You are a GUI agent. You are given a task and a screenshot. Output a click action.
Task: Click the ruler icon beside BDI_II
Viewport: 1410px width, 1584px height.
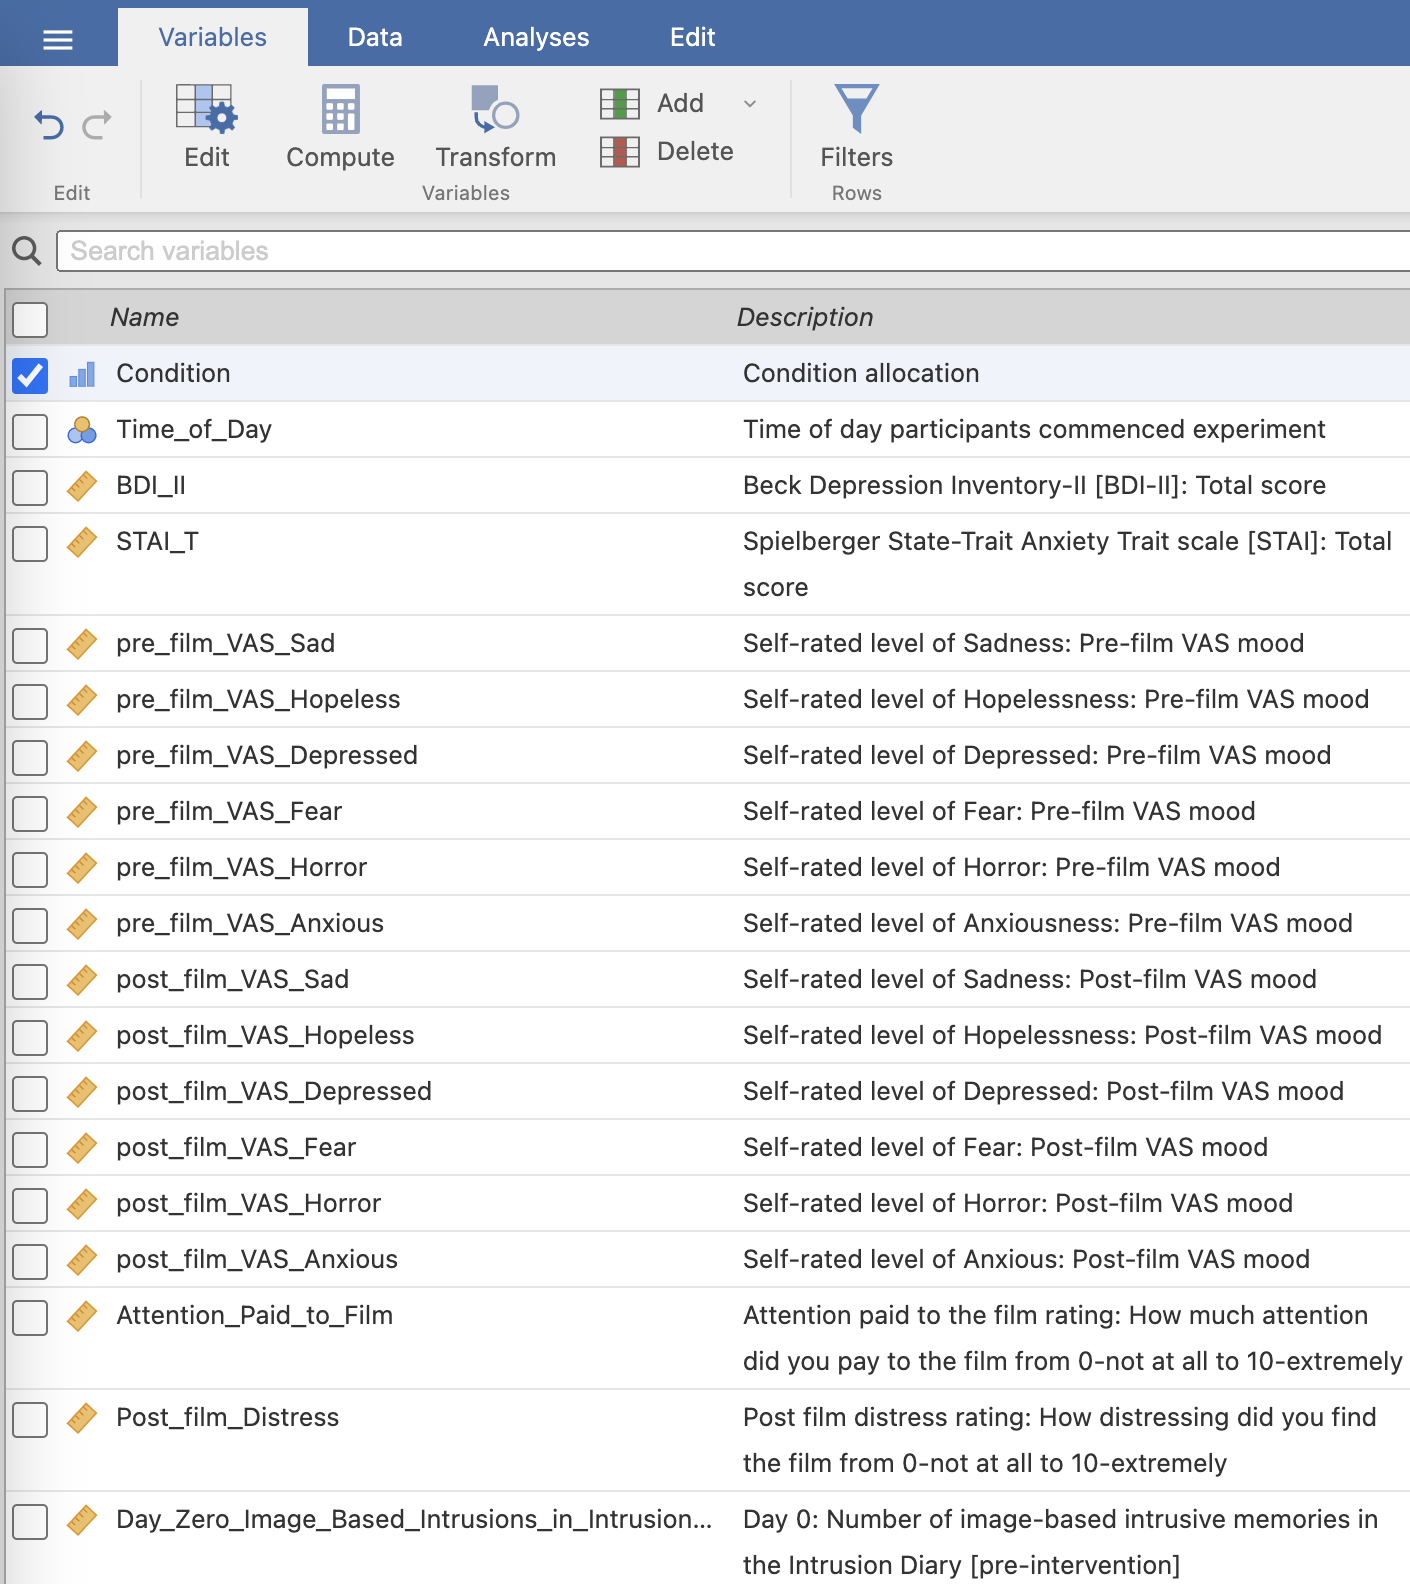point(82,486)
